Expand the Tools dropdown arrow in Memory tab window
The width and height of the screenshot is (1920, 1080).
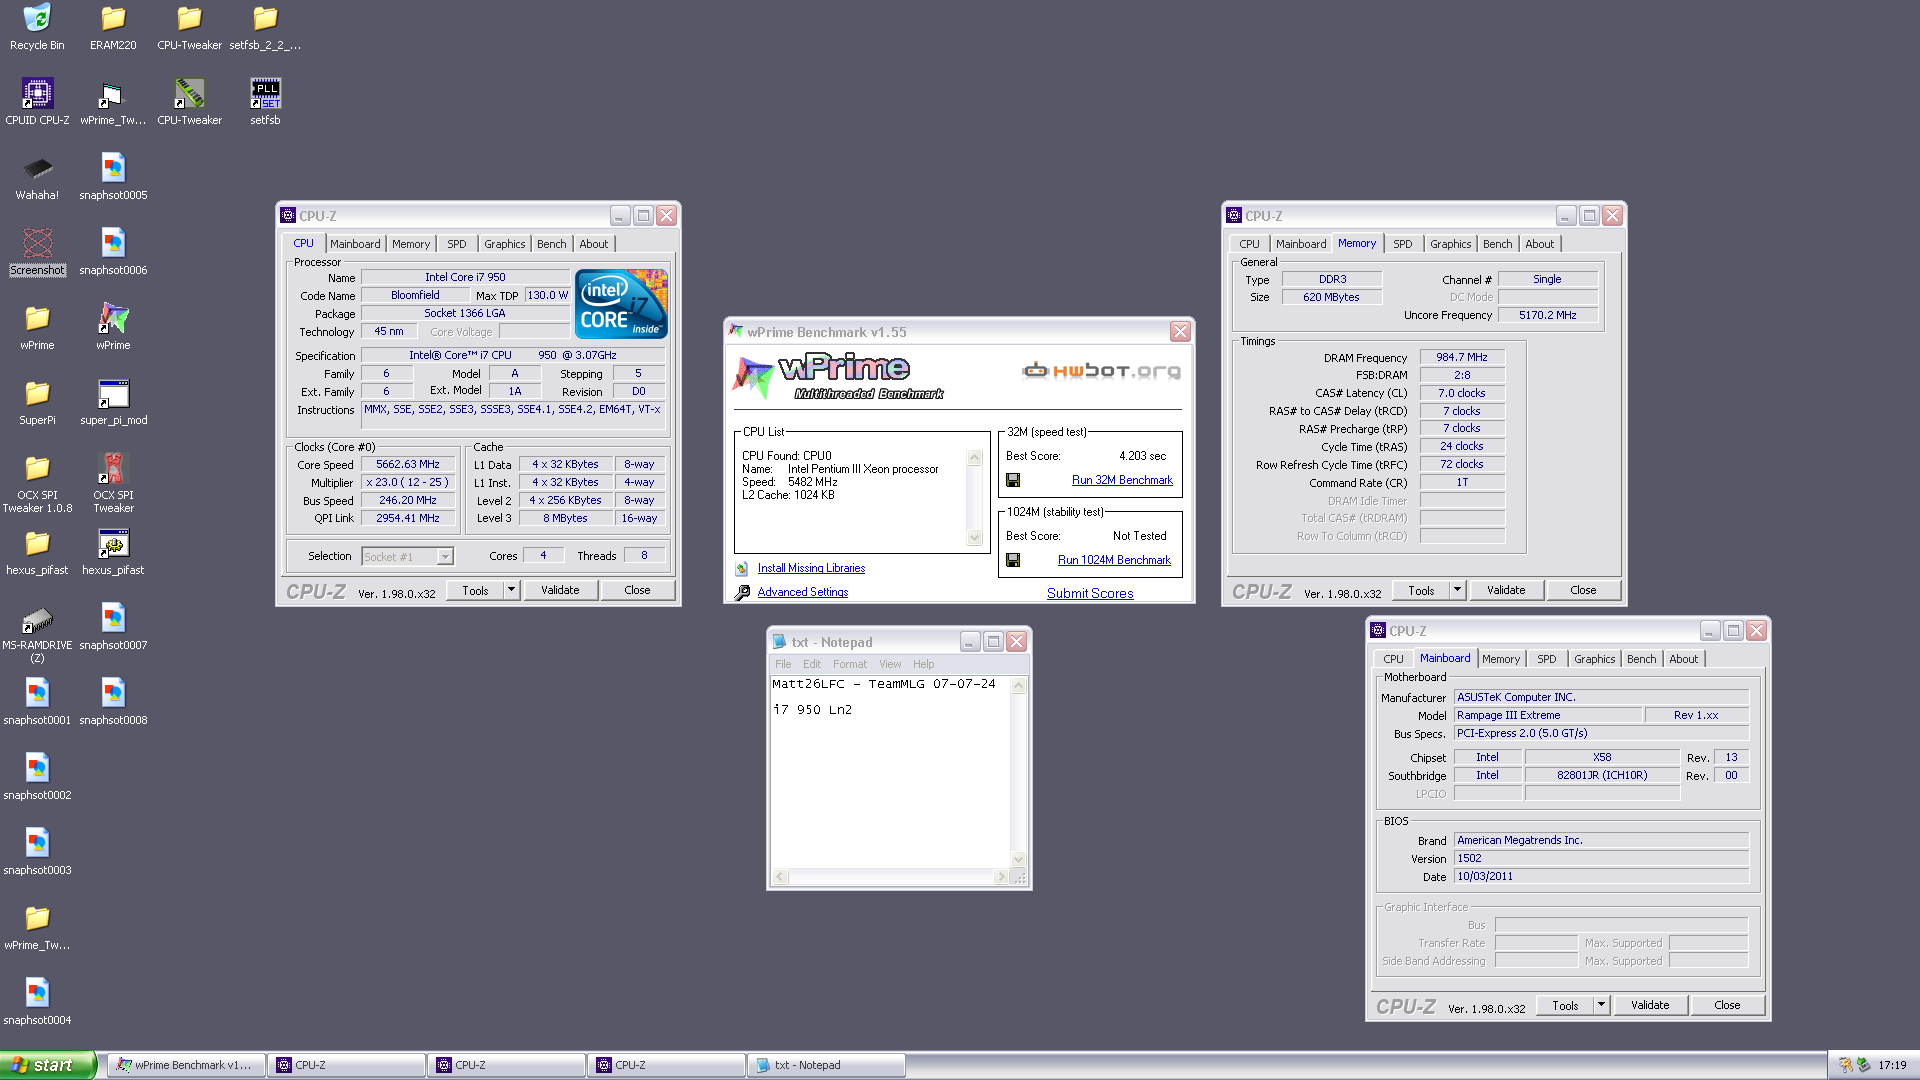pos(1457,590)
